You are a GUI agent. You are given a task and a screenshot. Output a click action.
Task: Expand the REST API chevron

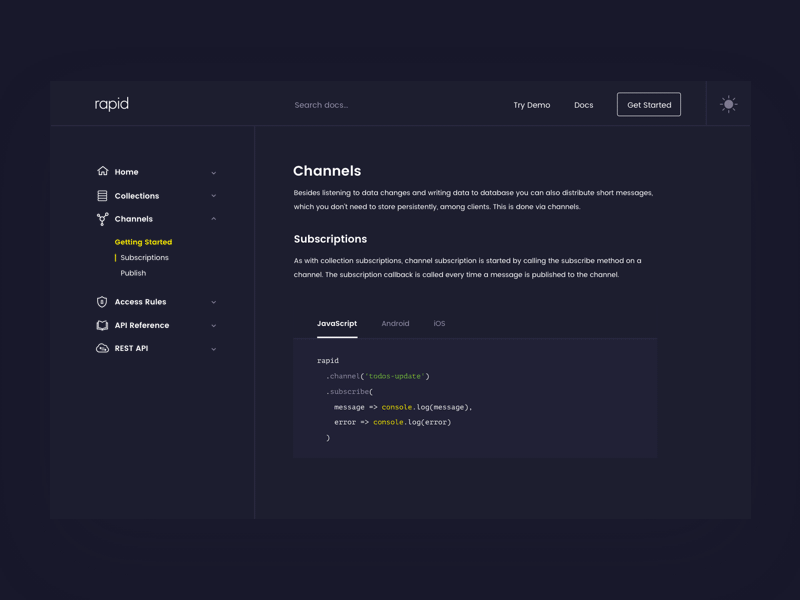[214, 349]
